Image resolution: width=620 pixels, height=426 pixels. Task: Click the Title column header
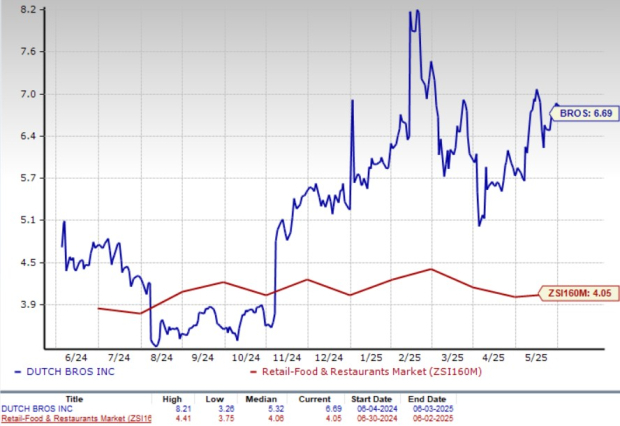tap(74, 399)
